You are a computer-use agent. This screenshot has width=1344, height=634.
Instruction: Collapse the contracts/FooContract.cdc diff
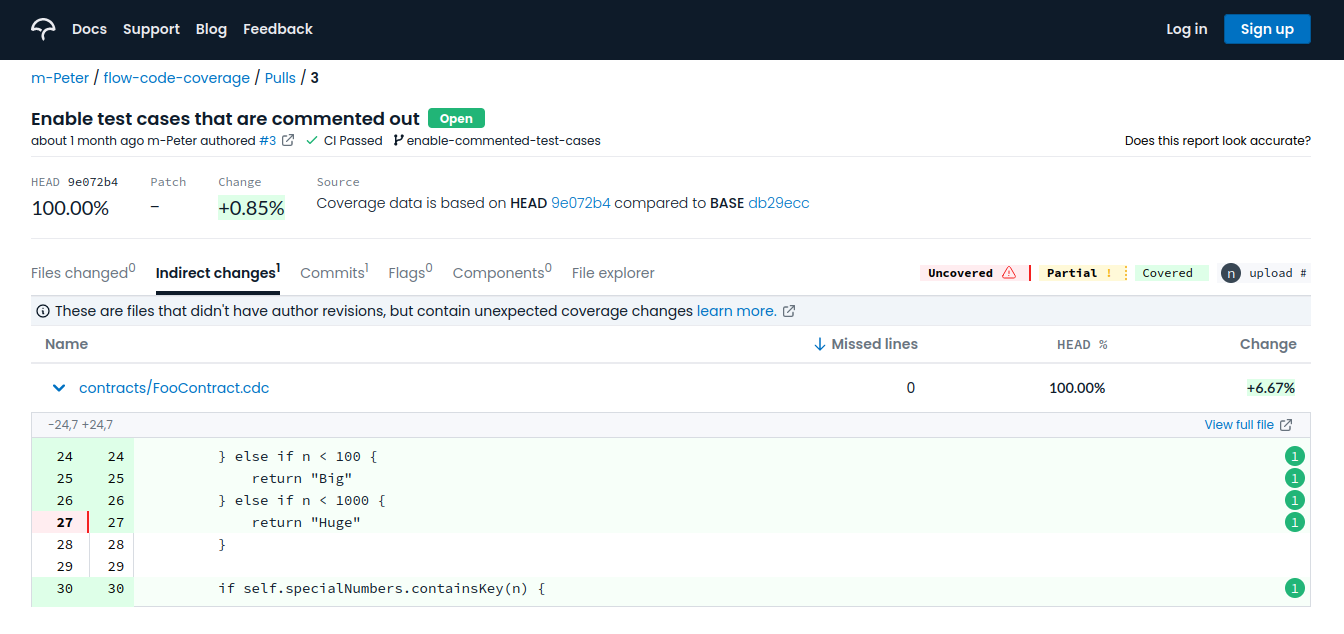pyautogui.click(x=58, y=388)
